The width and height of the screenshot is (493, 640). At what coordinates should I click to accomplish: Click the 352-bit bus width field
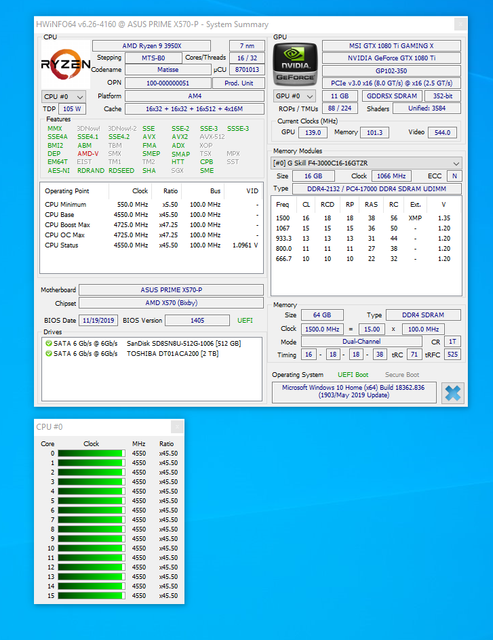pos(443,96)
